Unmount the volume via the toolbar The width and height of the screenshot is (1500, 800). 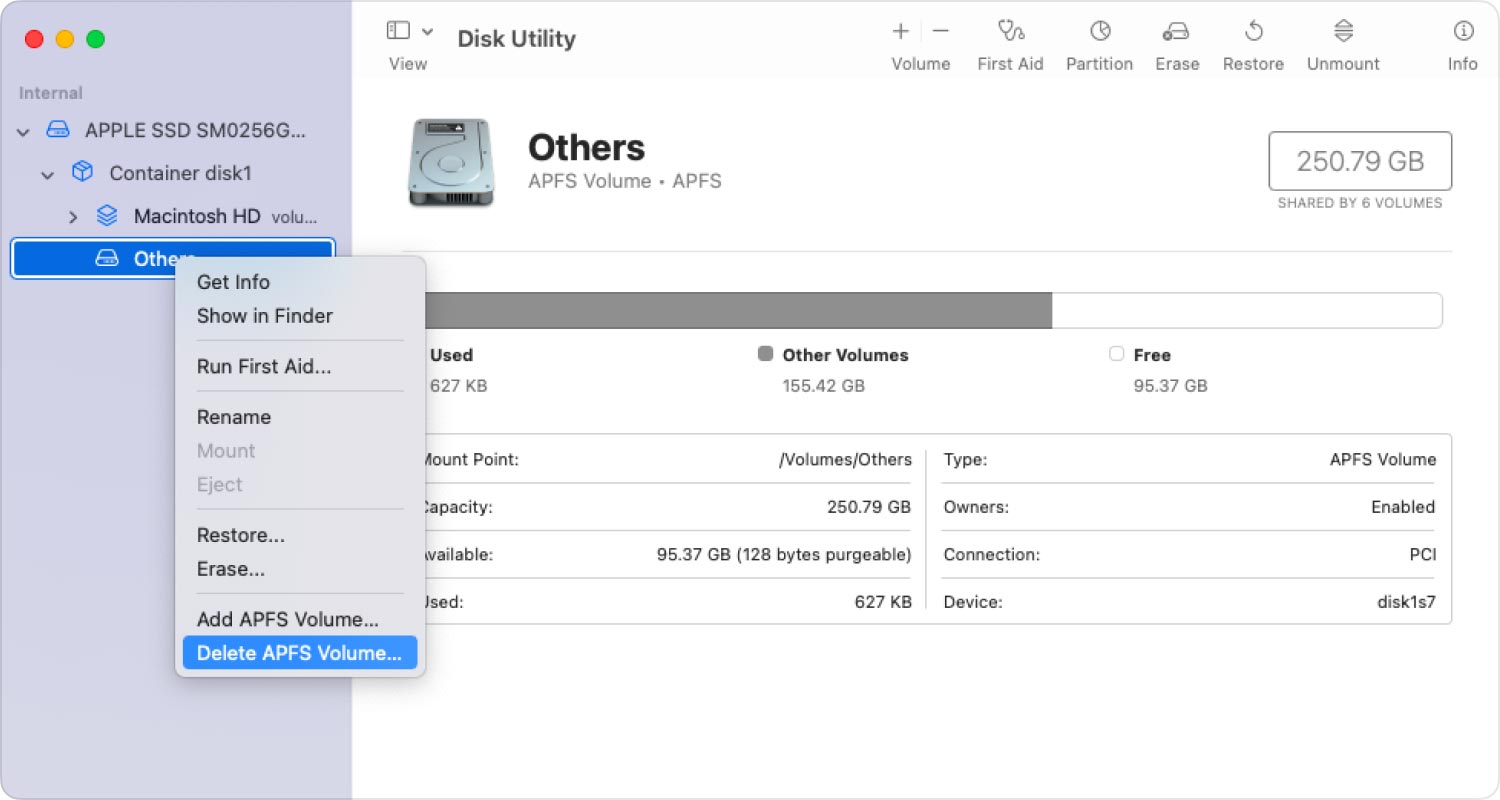(x=1343, y=31)
